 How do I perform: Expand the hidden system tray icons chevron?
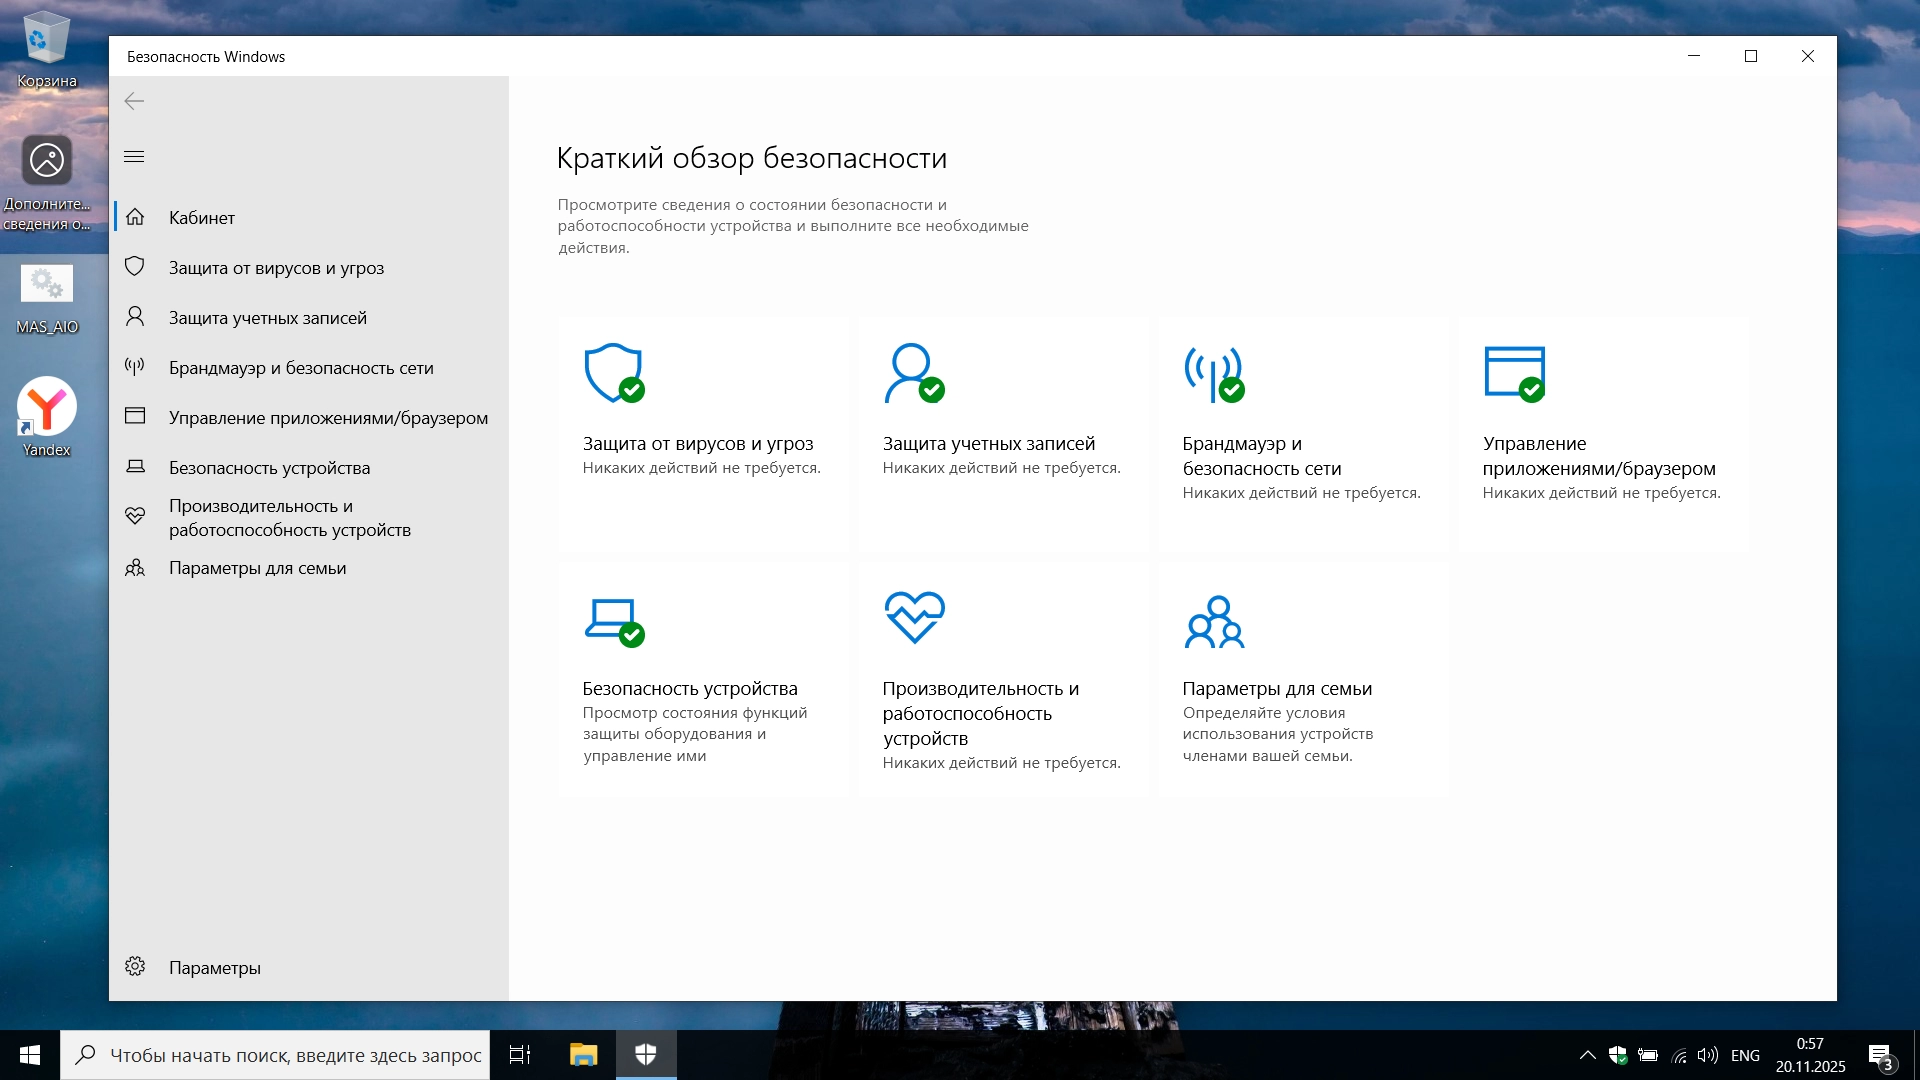1587,1055
